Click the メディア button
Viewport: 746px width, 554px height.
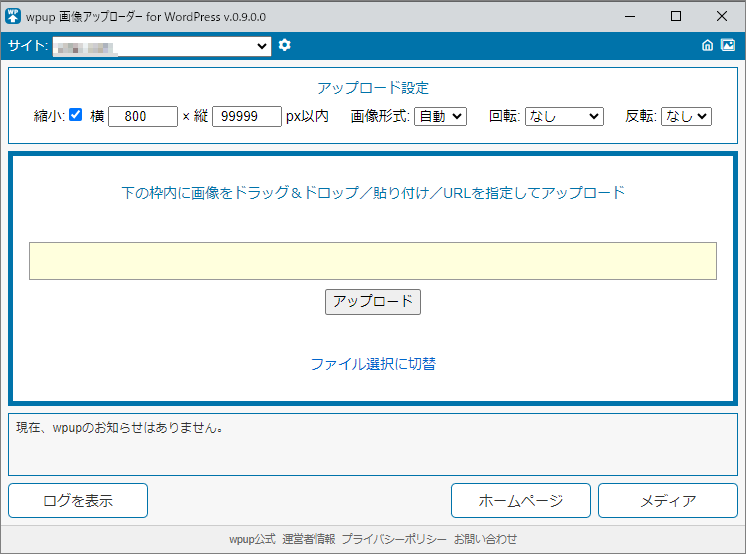pos(667,500)
